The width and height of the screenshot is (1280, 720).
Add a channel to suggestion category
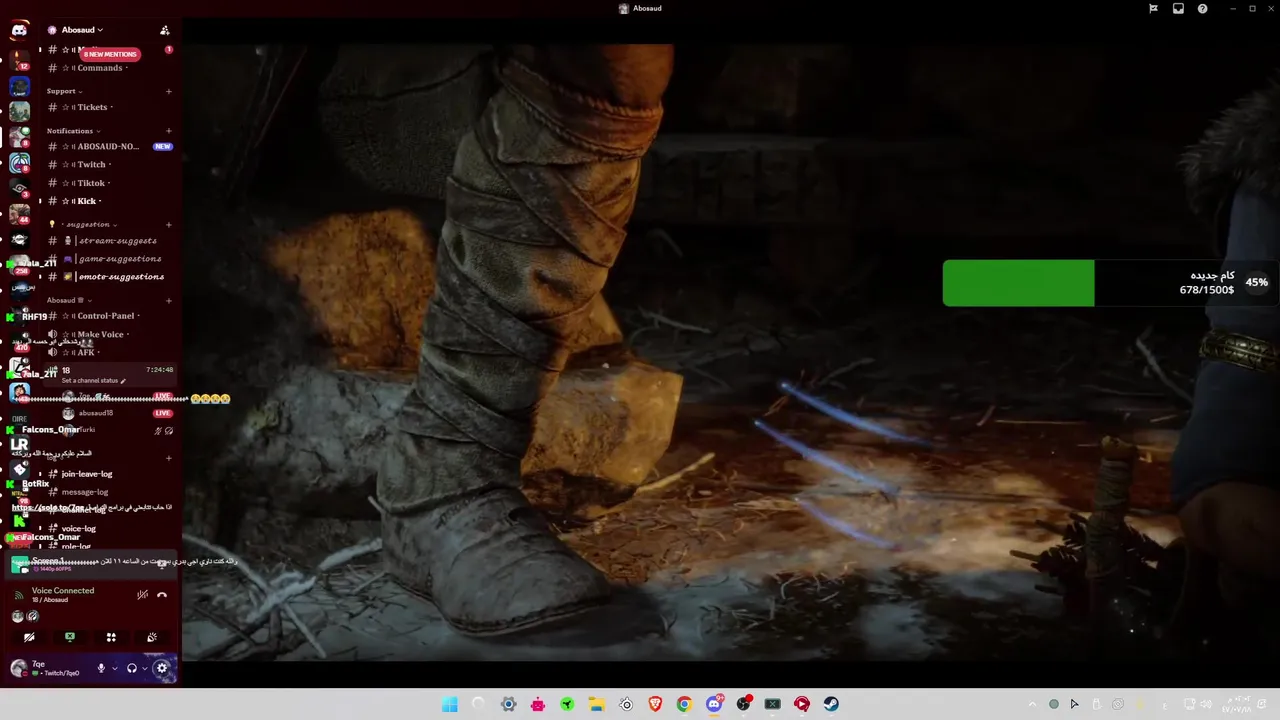(168, 225)
